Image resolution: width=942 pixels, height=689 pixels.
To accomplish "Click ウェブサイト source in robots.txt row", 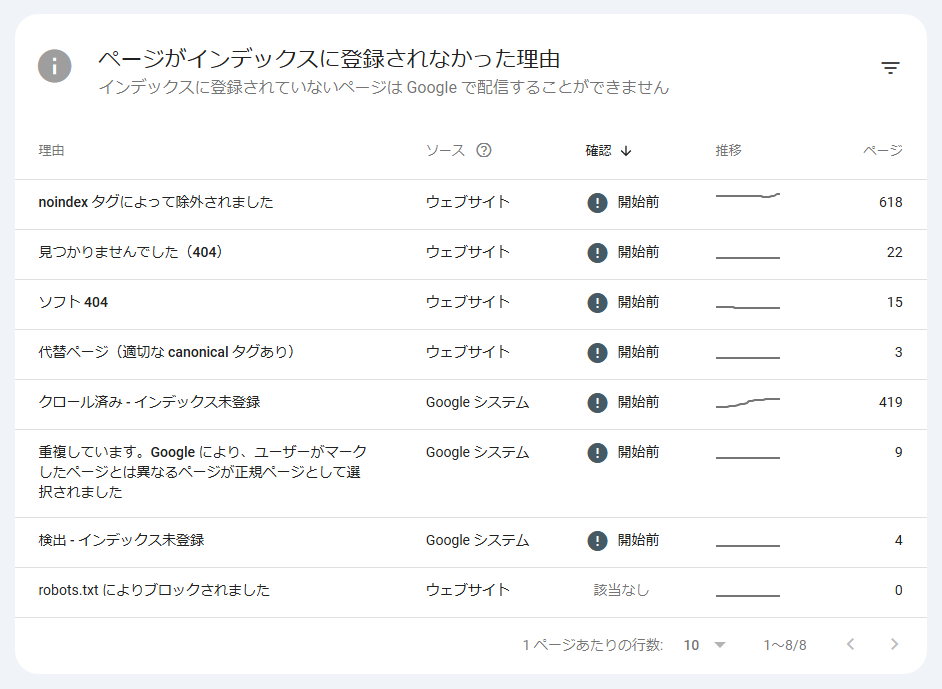I will [x=468, y=590].
